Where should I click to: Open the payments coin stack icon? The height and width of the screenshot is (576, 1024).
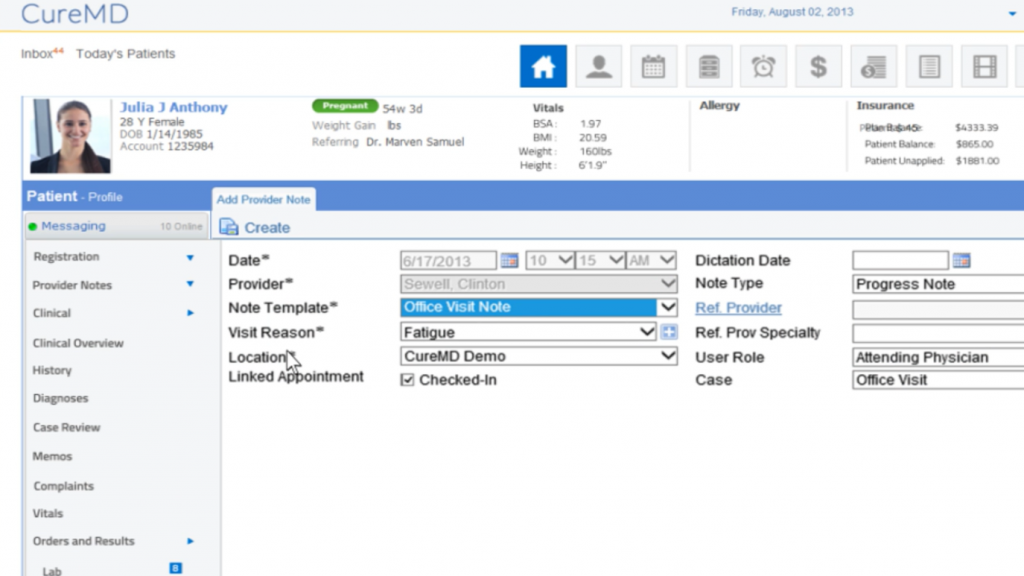pyautogui.click(x=872, y=65)
